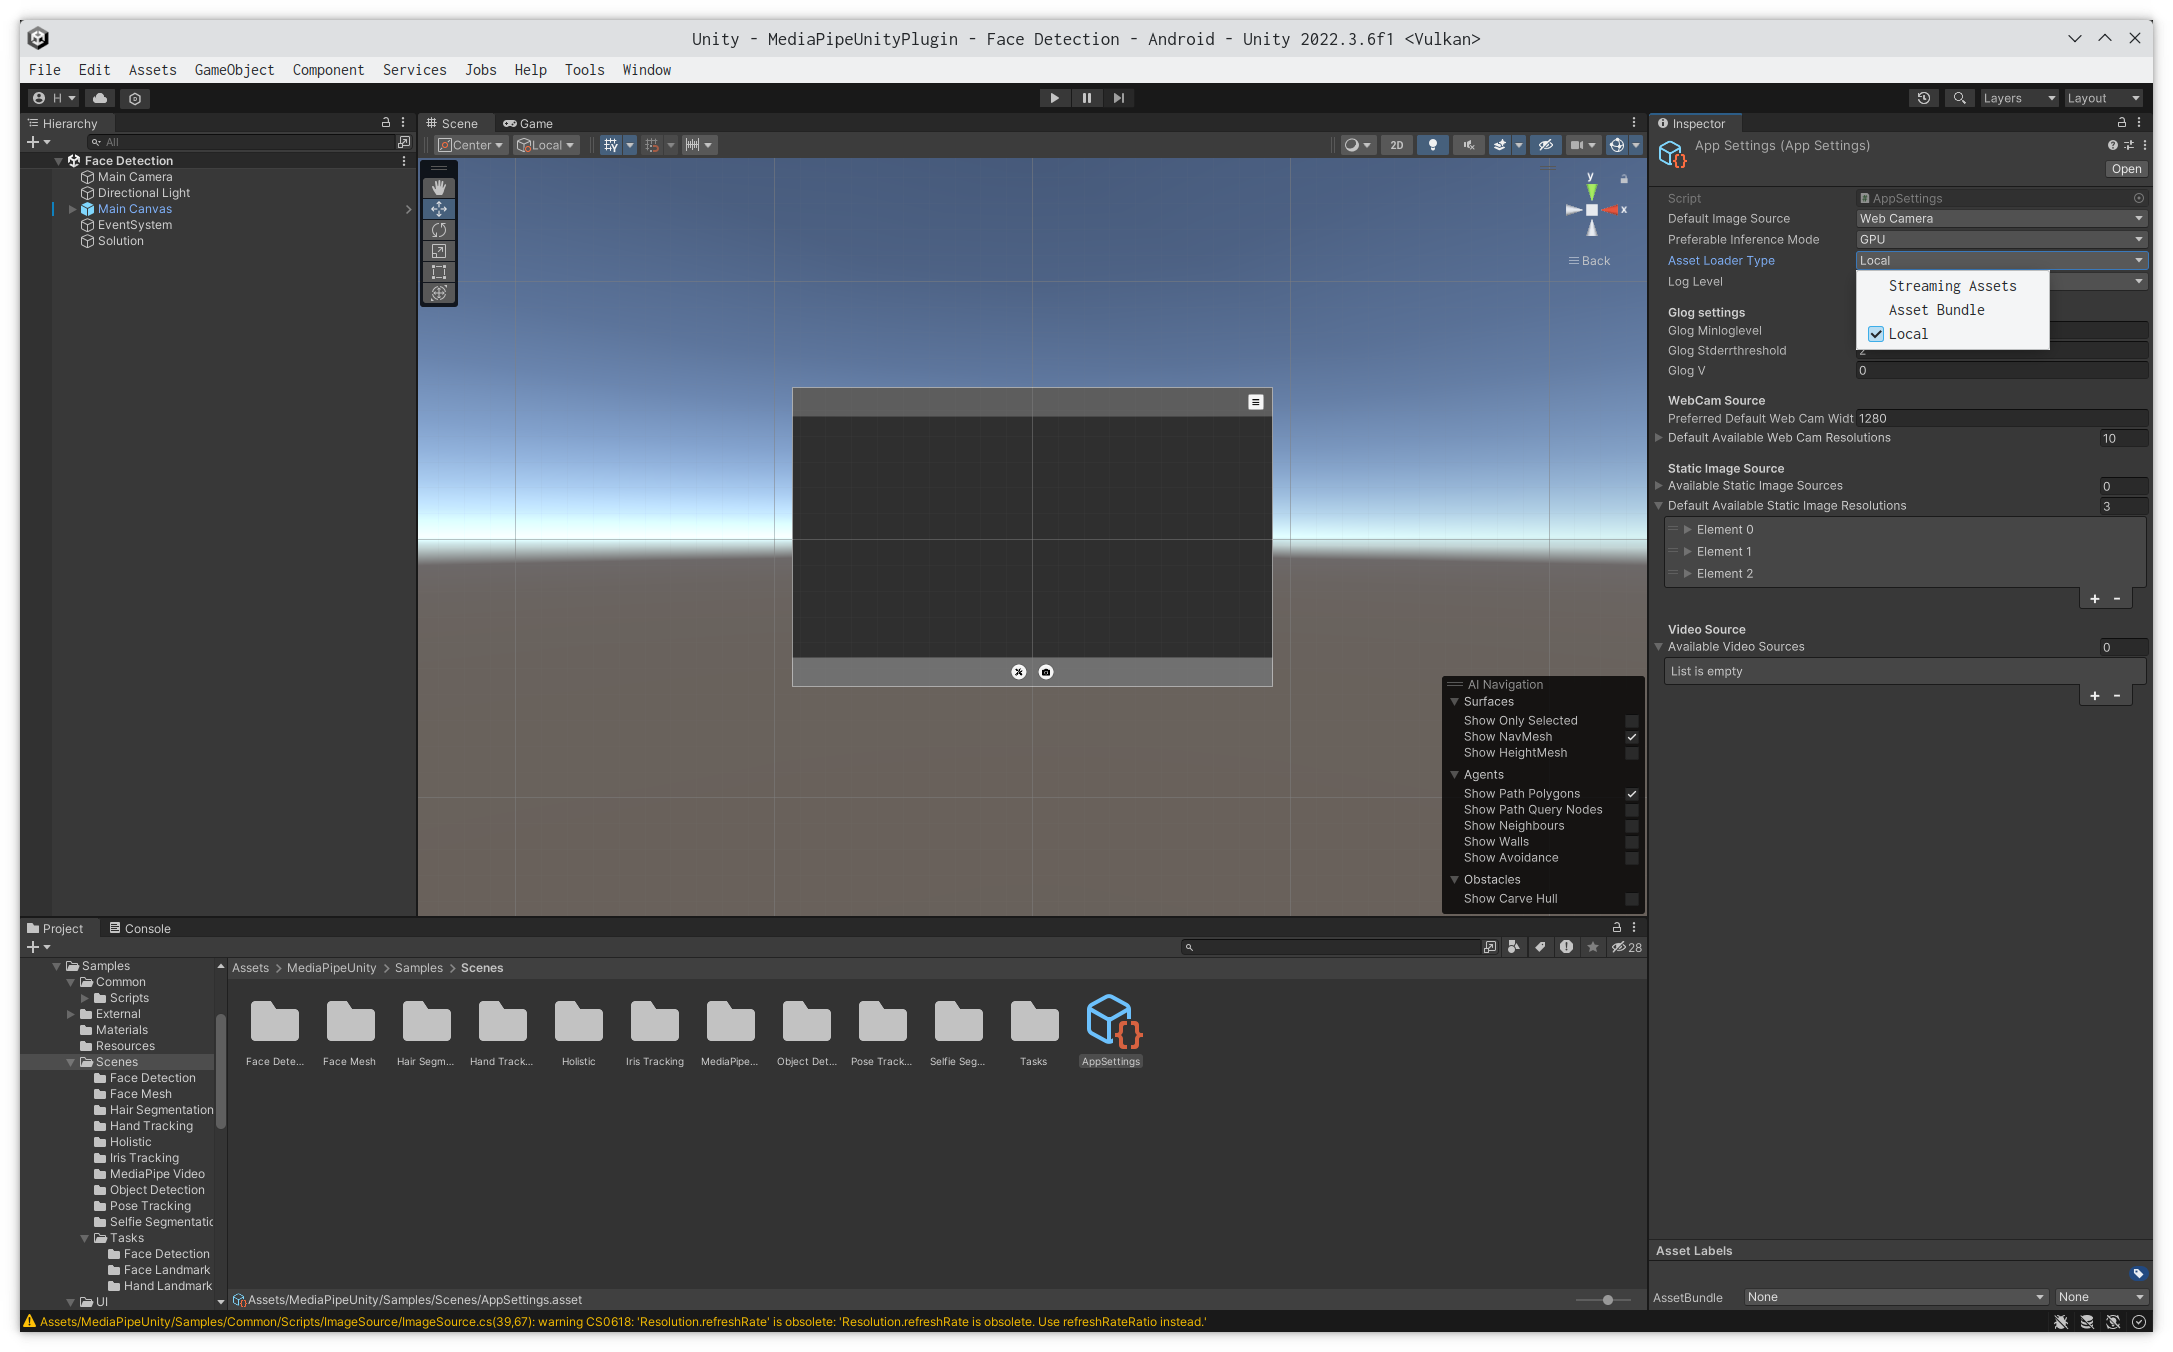The width and height of the screenshot is (2173, 1352).
Task: Open the AssetBundle None dropdown
Action: coord(1896,1297)
